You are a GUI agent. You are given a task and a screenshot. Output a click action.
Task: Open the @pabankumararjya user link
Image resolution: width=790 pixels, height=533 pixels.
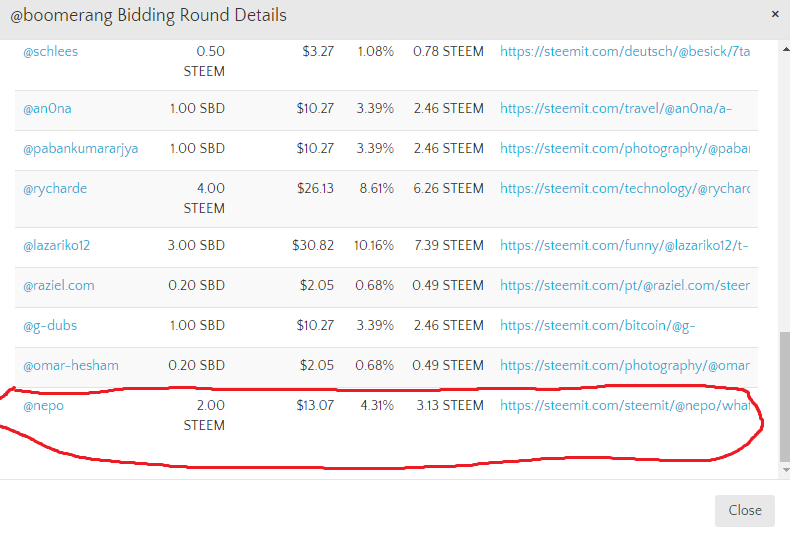click(x=81, y=149)
